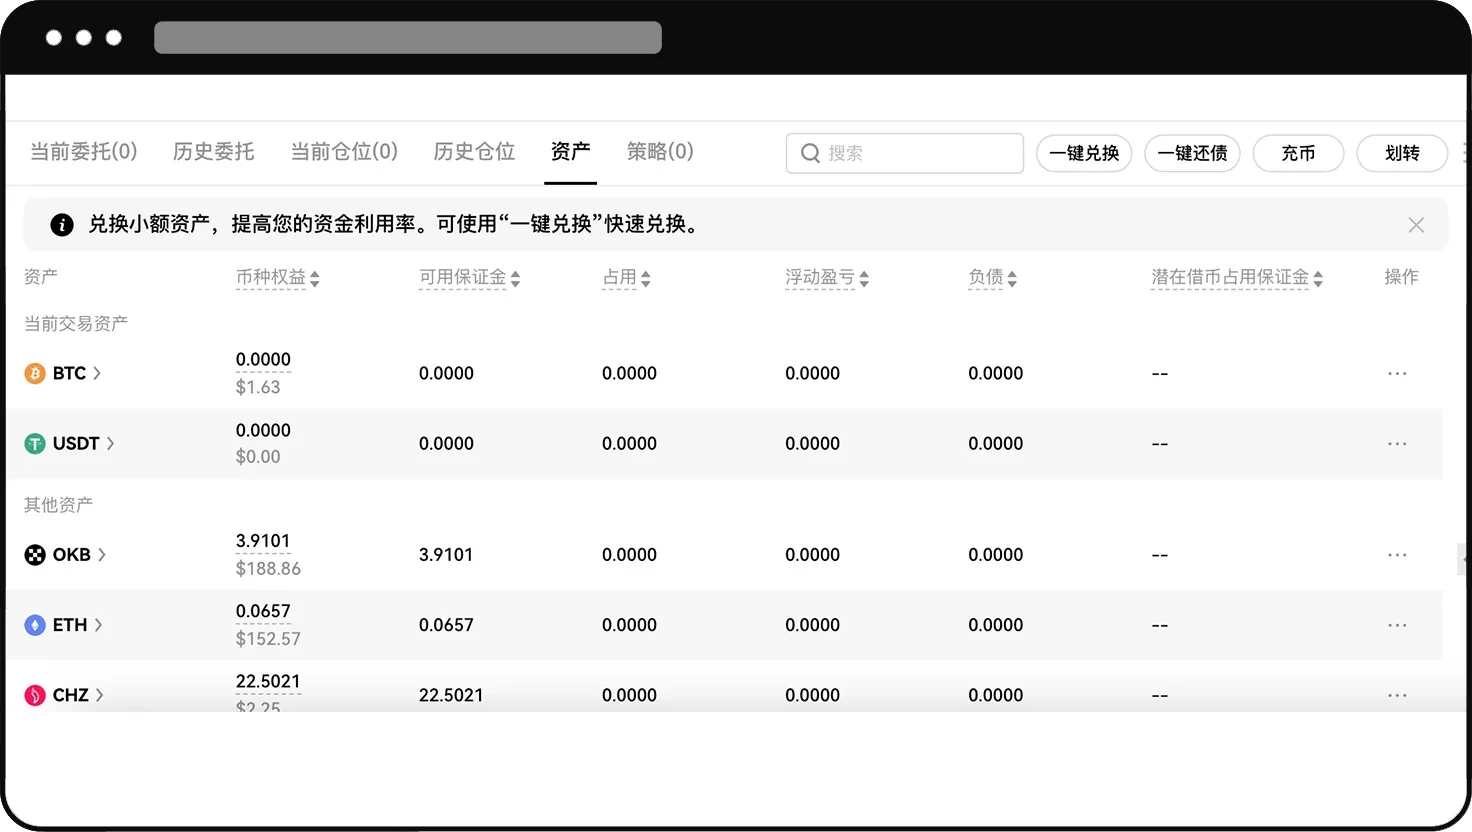Click the browser address bar

408,38
